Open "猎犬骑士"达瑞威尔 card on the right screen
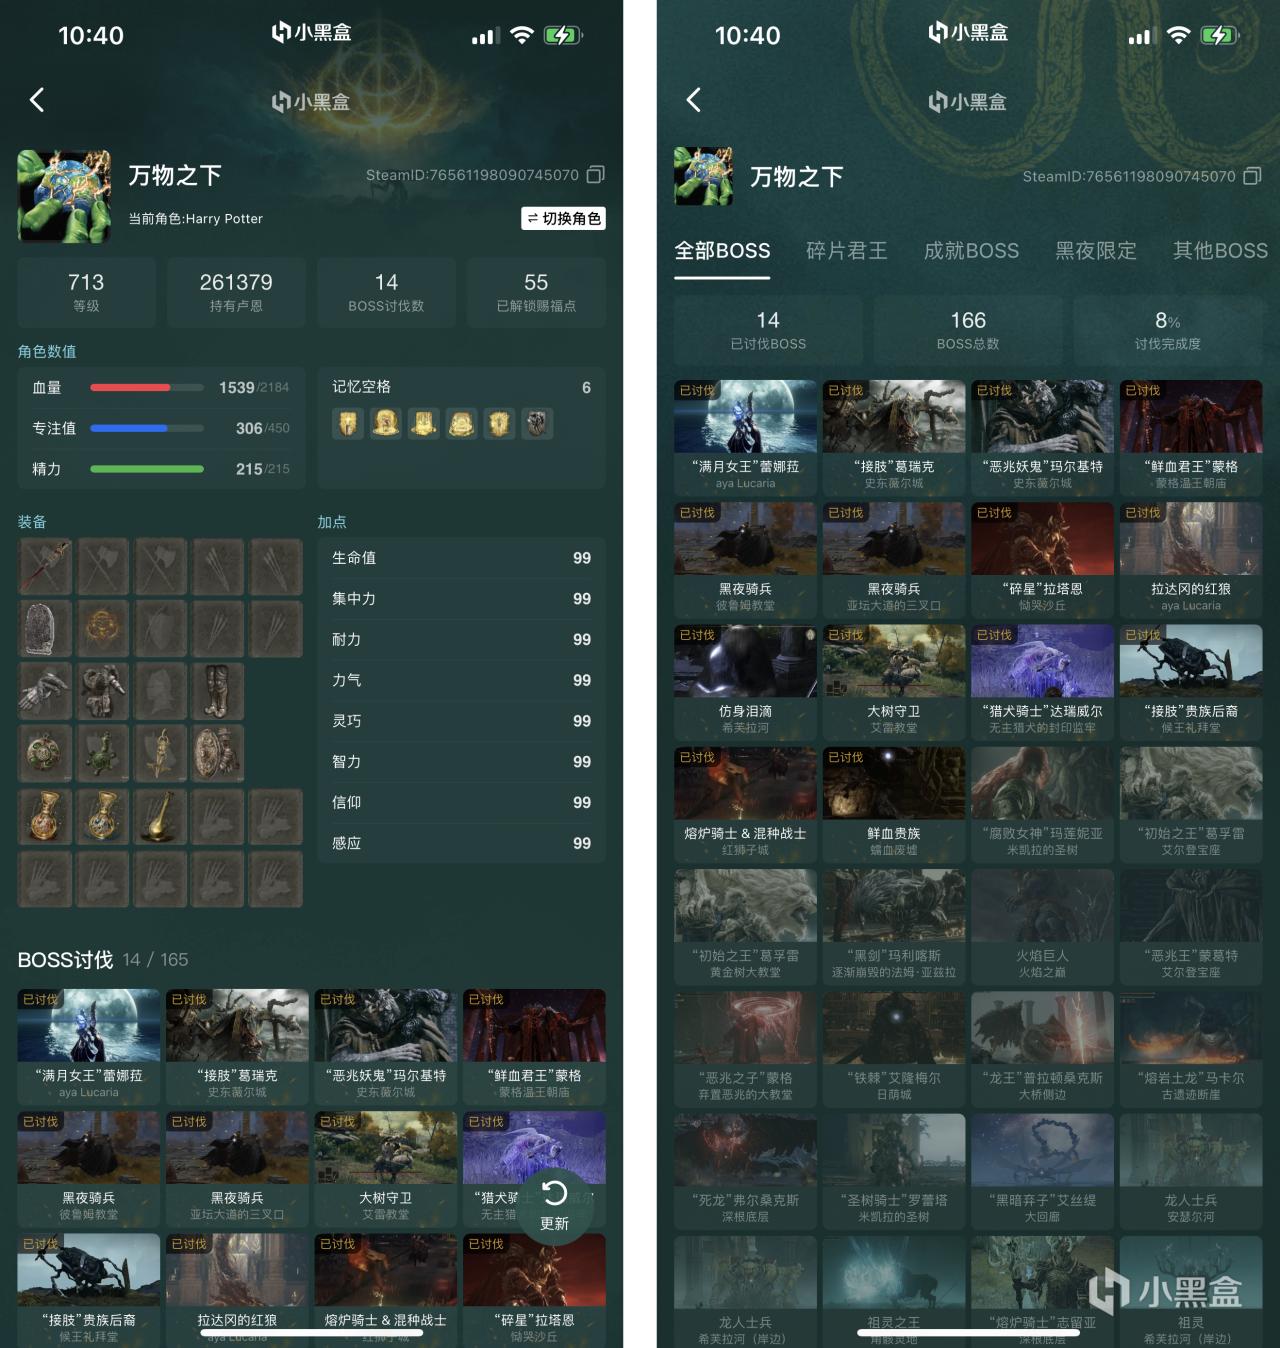Image resolution: width=1280 pixels, height=1348 pixels. click(1042, 682)
